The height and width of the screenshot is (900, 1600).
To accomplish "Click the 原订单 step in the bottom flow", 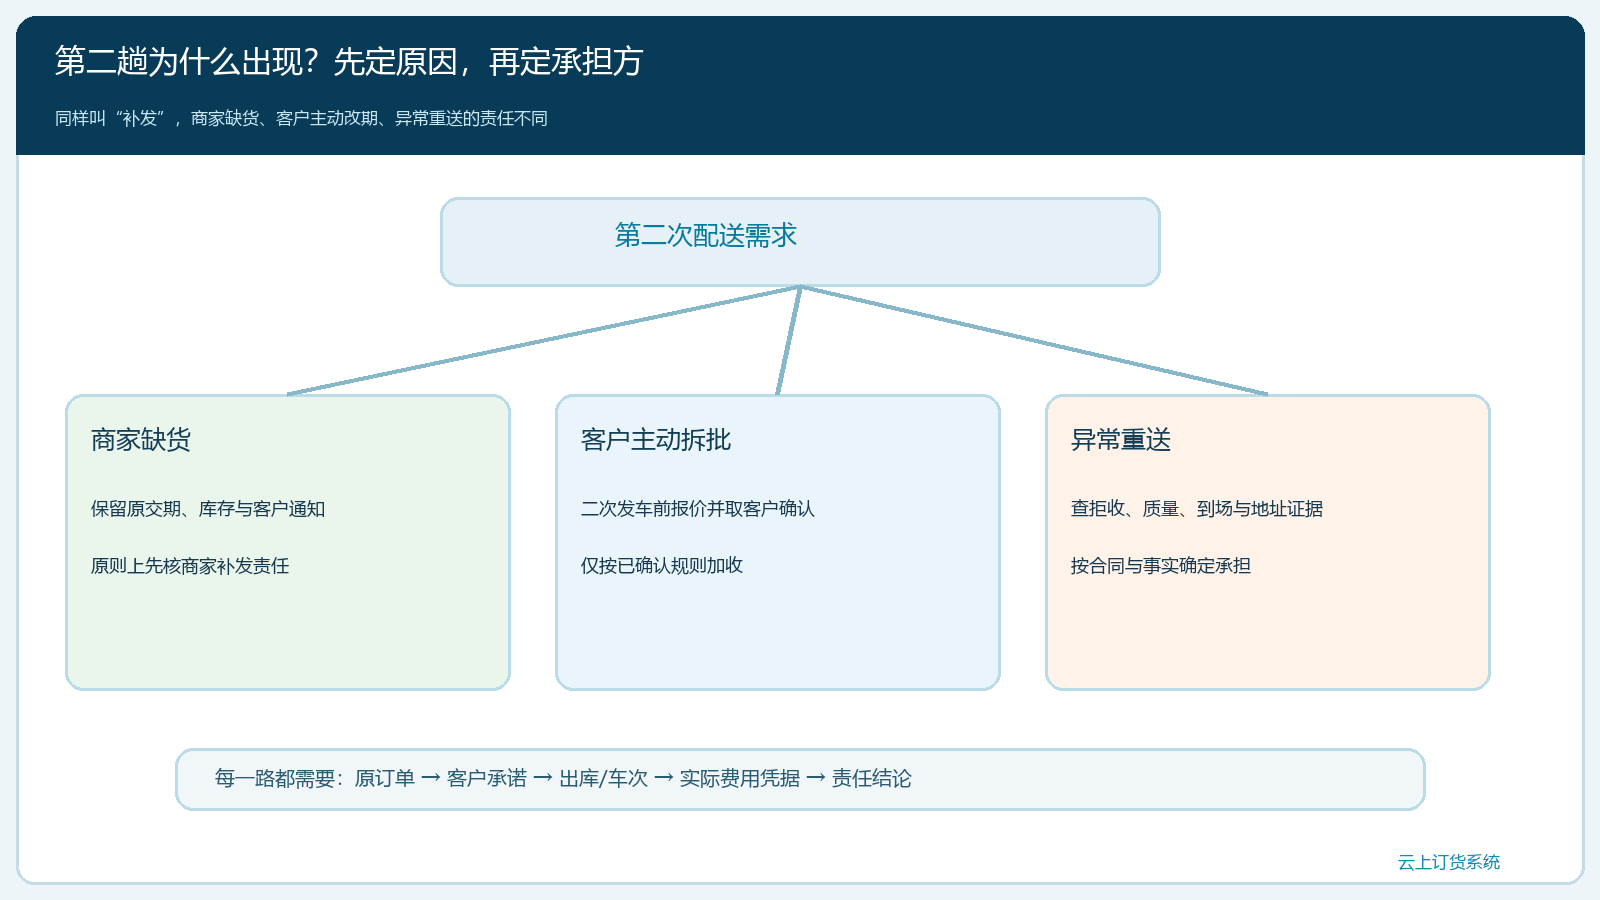I will (x=385, y=778).
